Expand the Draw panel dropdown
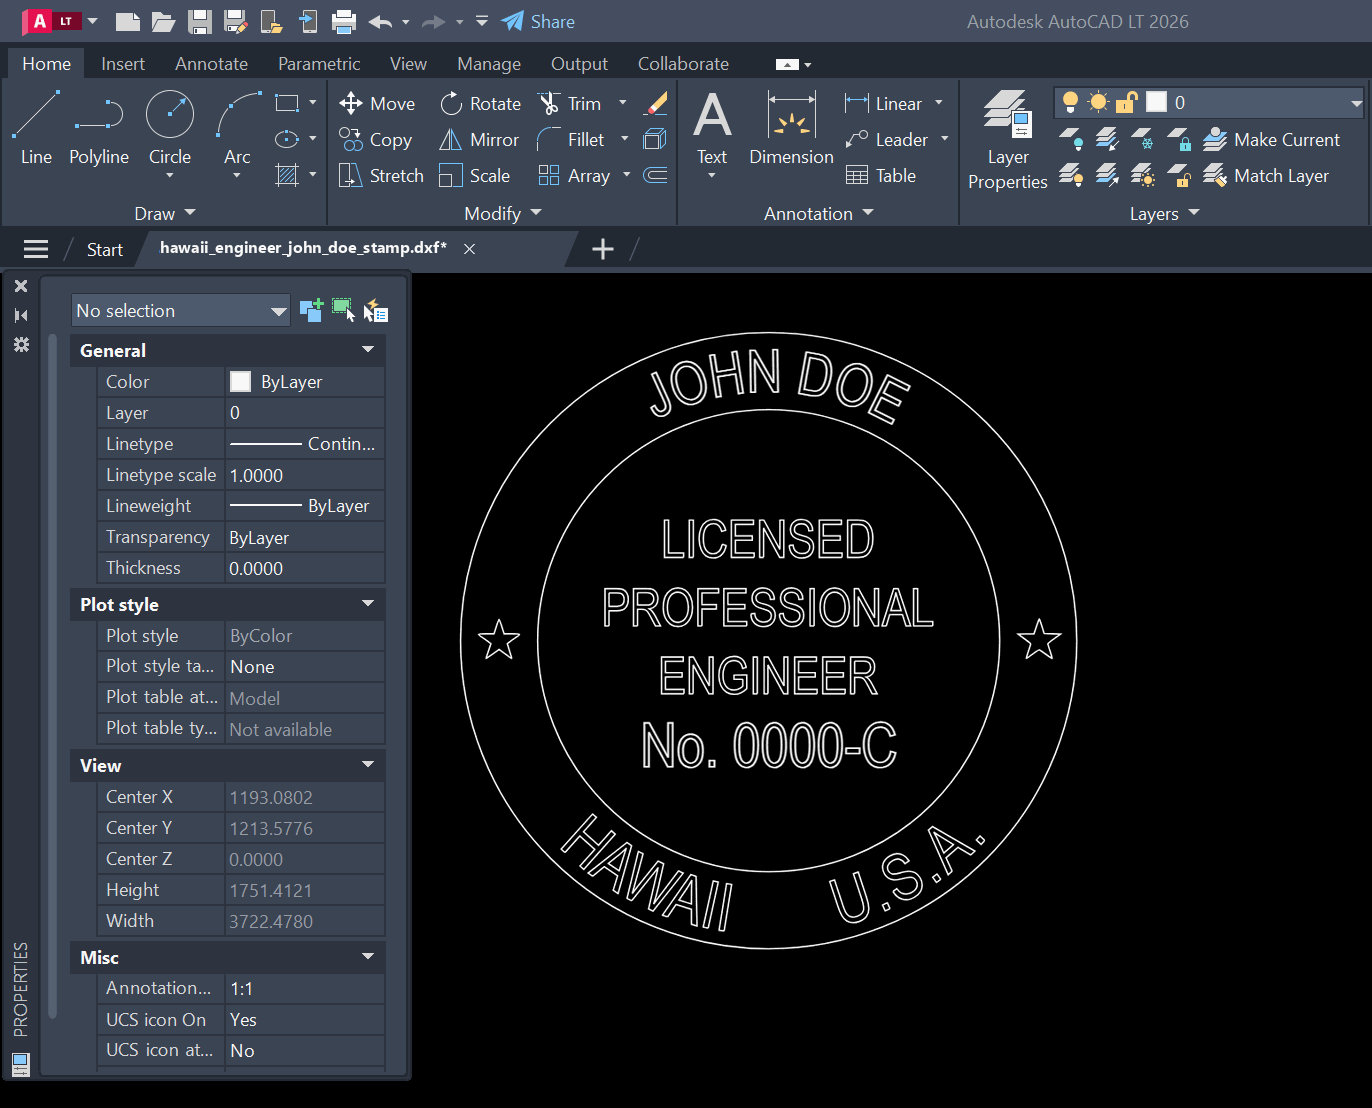The height and width of the screenshot is (1108, 1372). tap(165, 213)
